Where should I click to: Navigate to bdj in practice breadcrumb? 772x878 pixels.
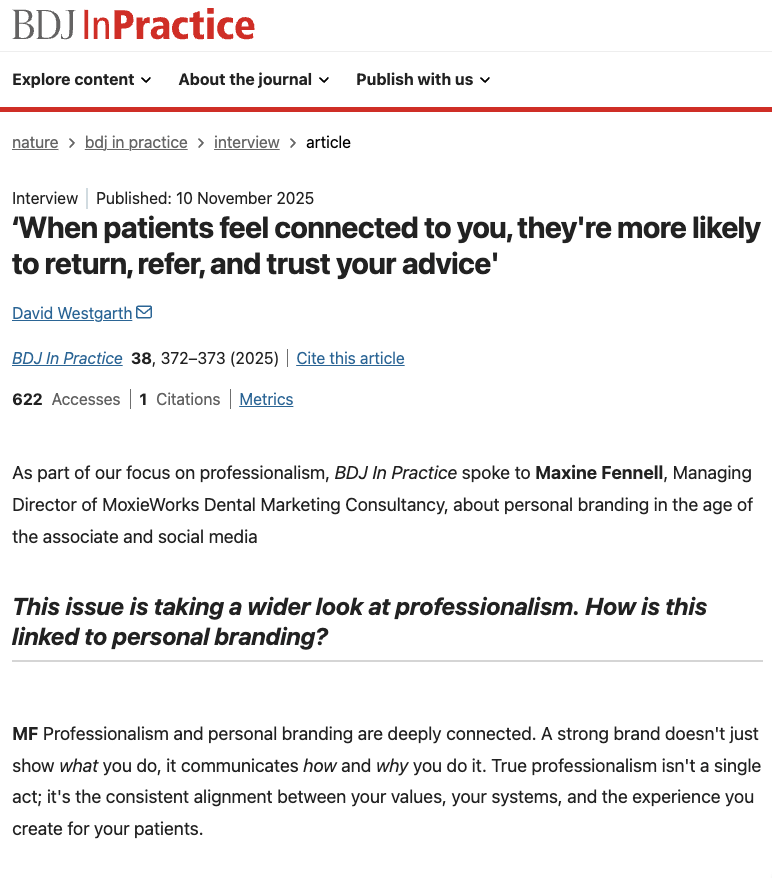coord(136,142)
